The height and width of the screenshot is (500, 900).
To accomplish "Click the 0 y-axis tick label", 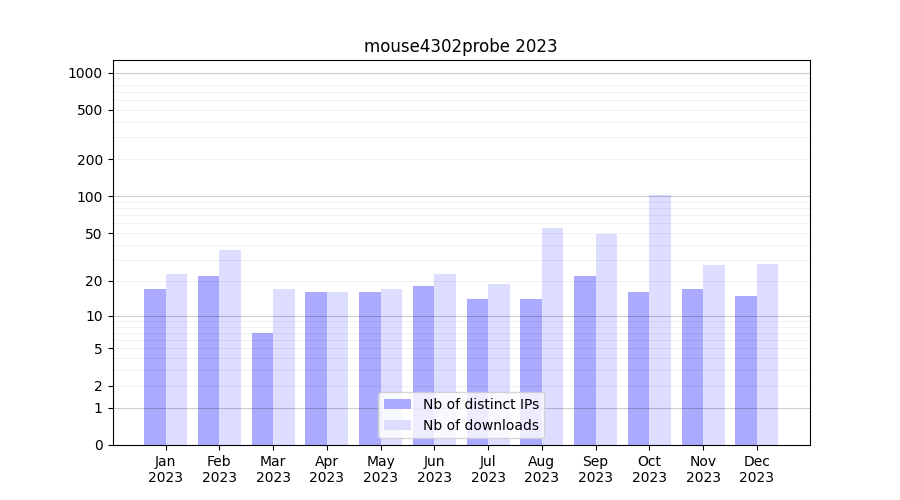I will (98, 445).
